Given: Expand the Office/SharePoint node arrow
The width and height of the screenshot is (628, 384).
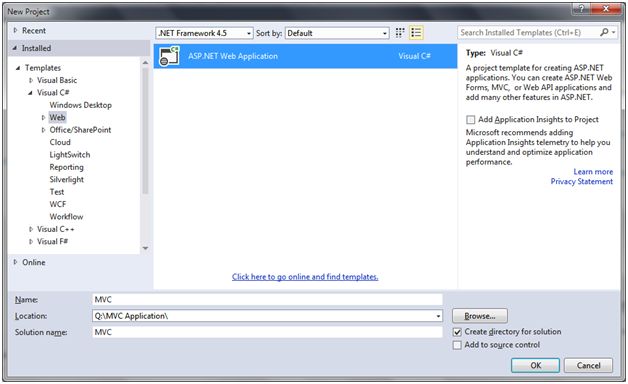Looking at the screenshot, I should [x=43, y=130].
